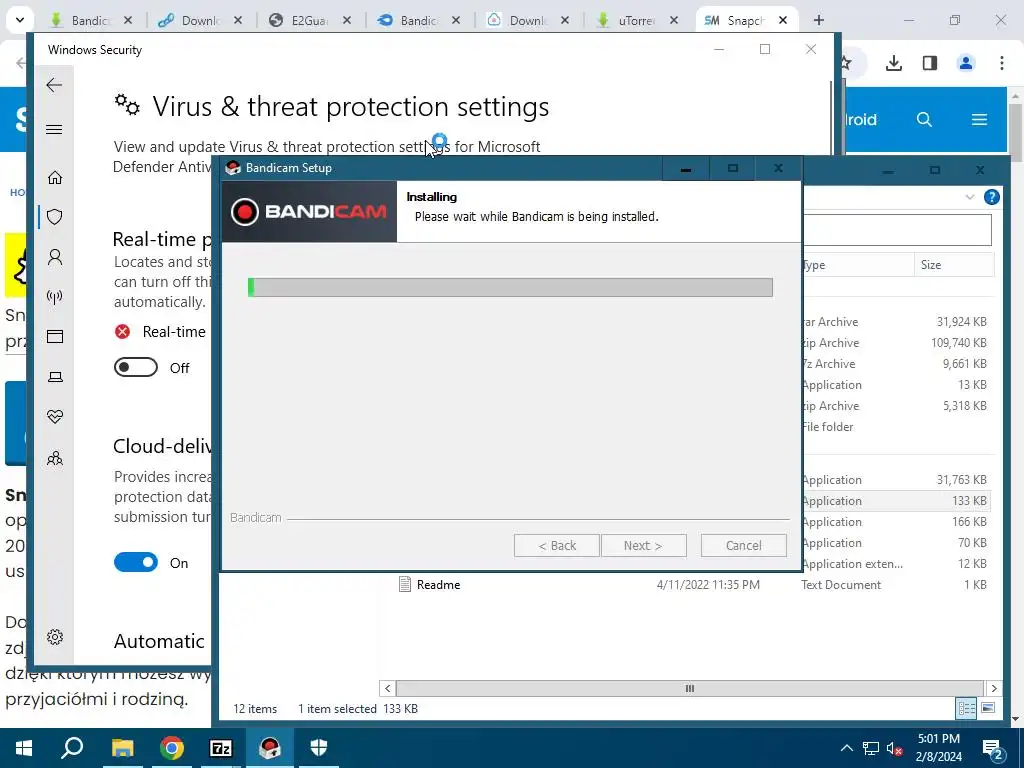Image resolution: width=1024 pixels, height=768 pixels.
Task: Show hidden system tray icons
Action: point(846,748)
